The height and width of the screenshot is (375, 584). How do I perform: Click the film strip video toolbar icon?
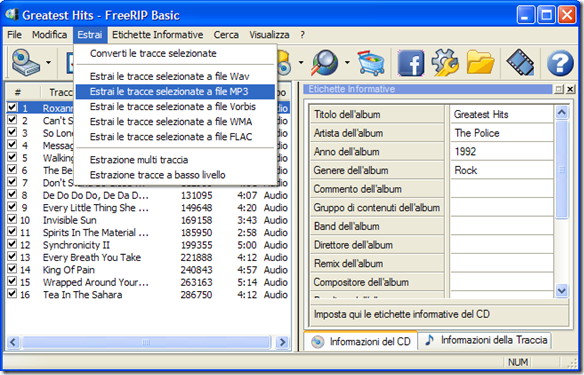pos(520,63)
